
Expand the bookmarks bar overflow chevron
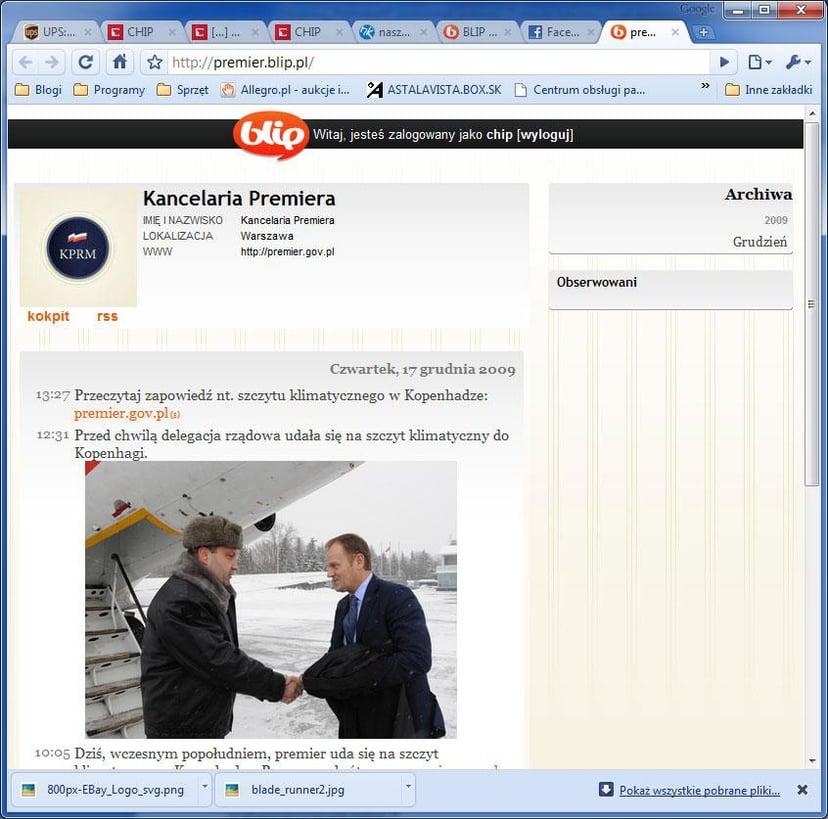pyautogui.click(x=705, y=89)
